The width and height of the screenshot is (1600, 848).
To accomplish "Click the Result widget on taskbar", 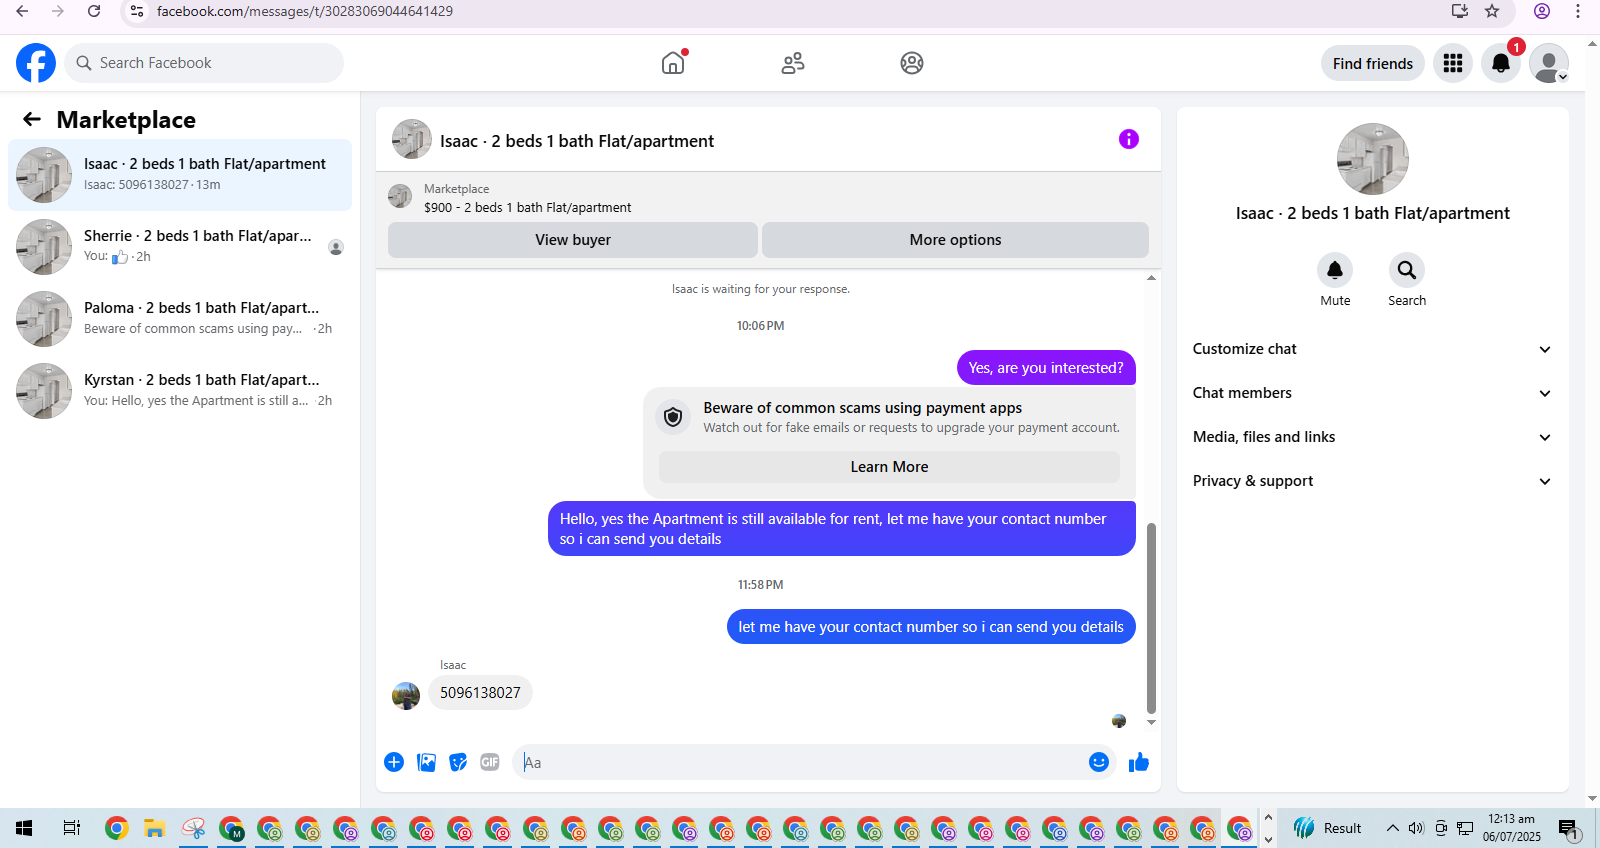I will pyautogui.click(x=1328, y=828).
